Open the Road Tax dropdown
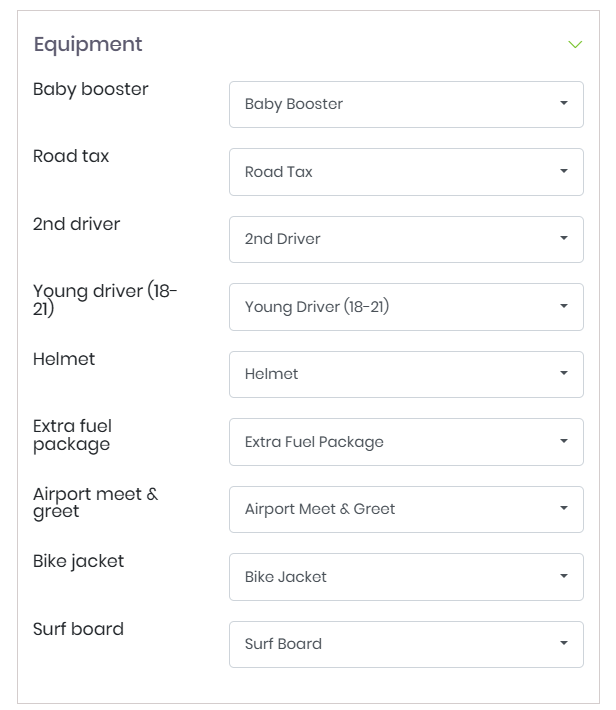 pyautogui.click(x=405, y=172)
